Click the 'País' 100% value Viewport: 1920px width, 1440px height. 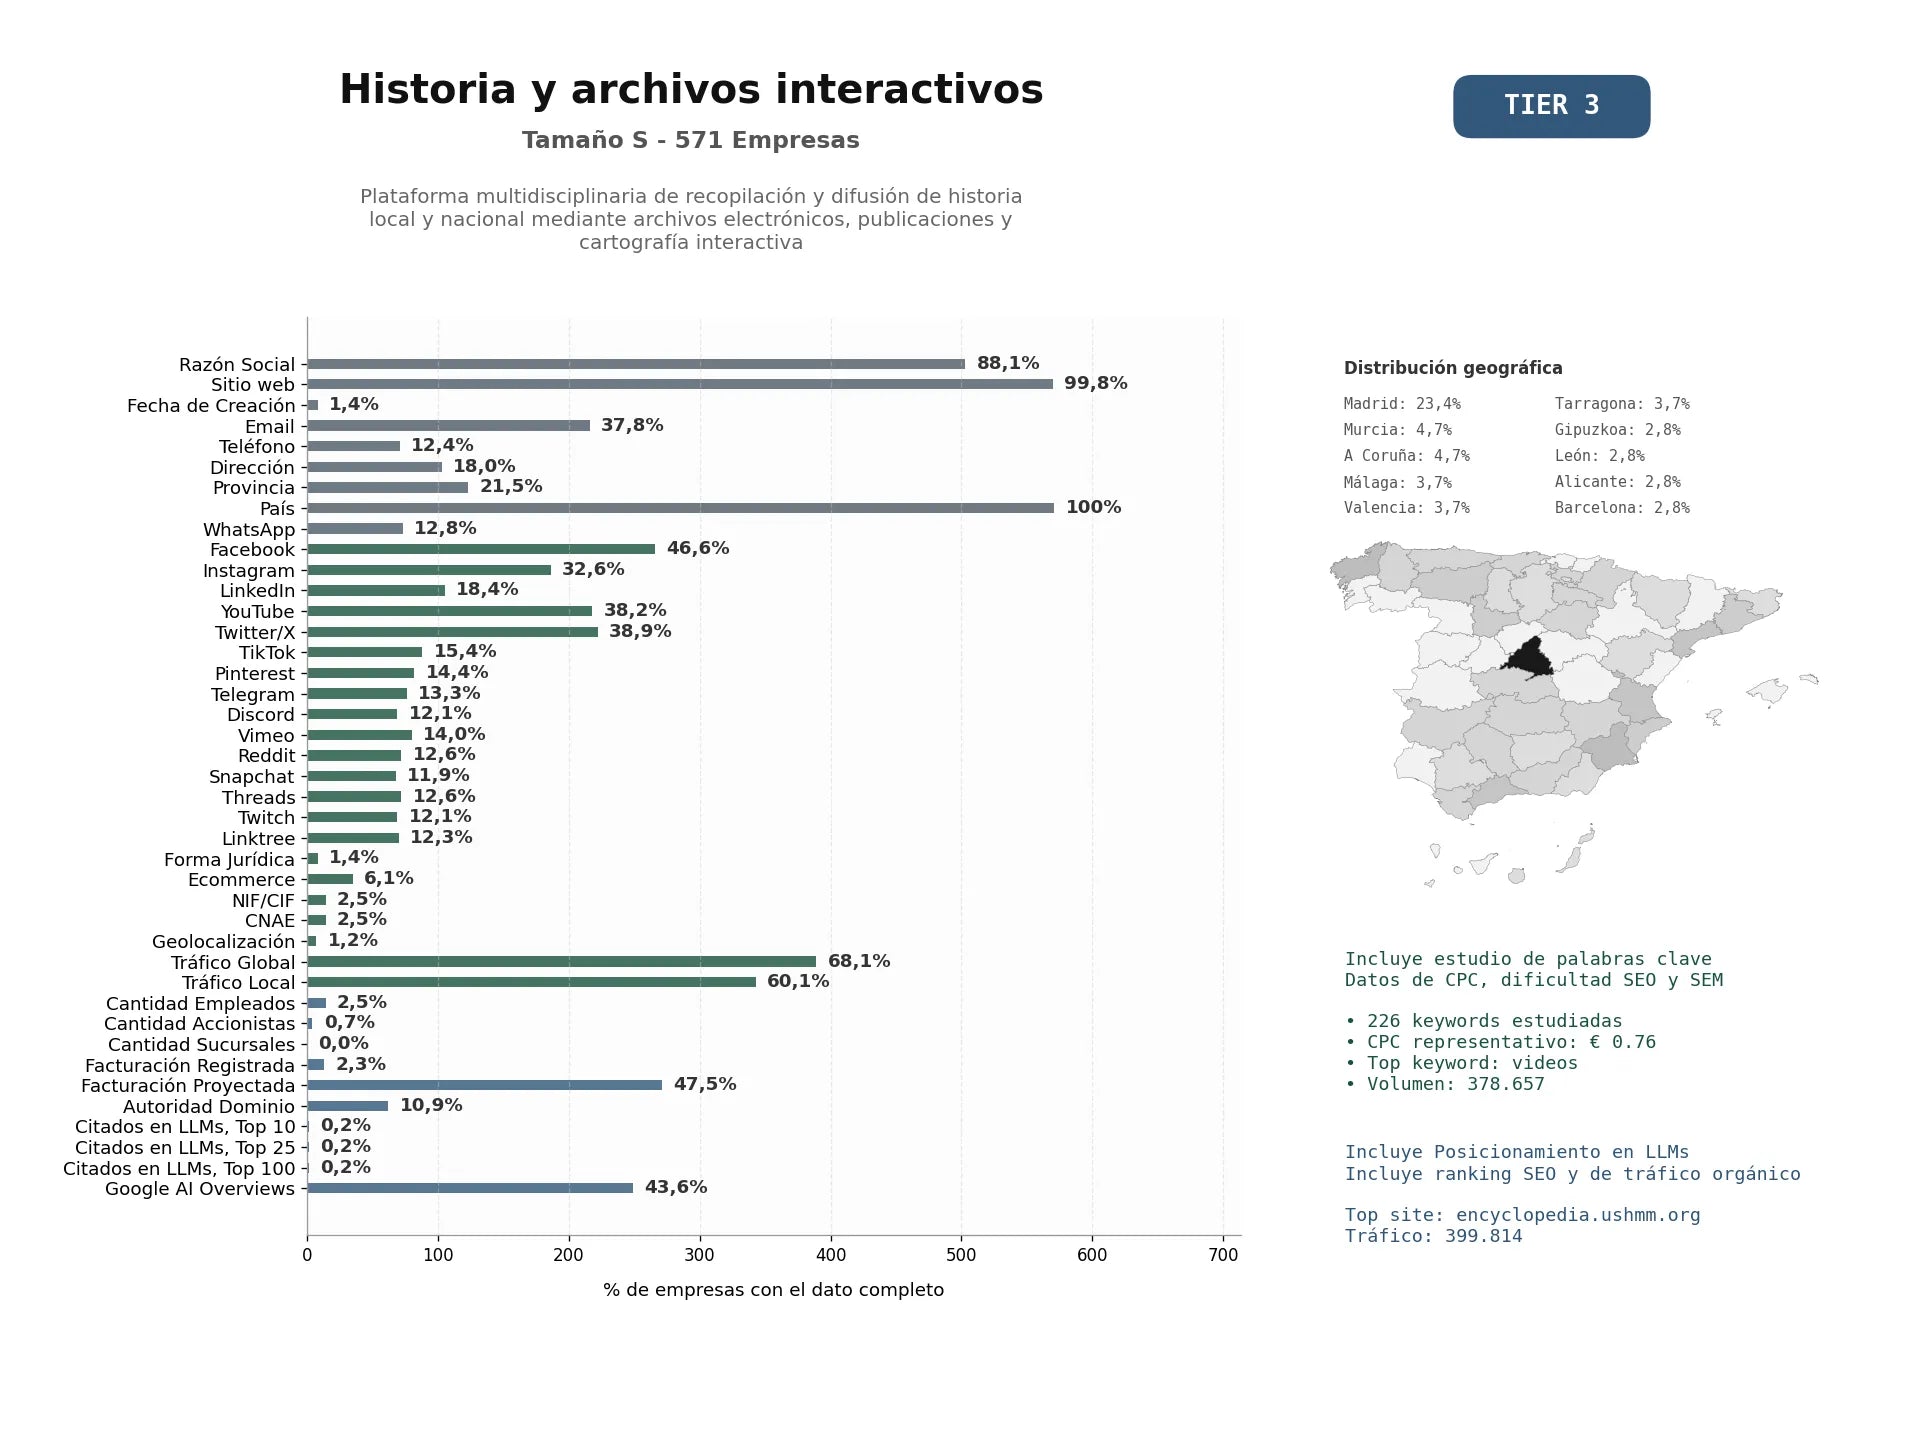(x=1094, y=507)
